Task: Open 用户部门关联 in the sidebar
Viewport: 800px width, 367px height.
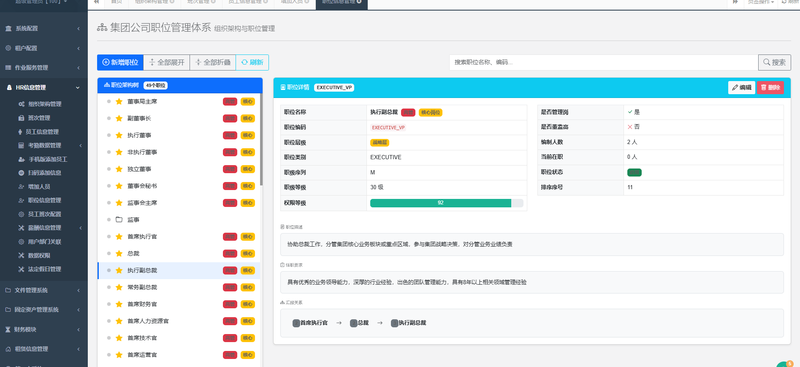Action: coord(44,241)
